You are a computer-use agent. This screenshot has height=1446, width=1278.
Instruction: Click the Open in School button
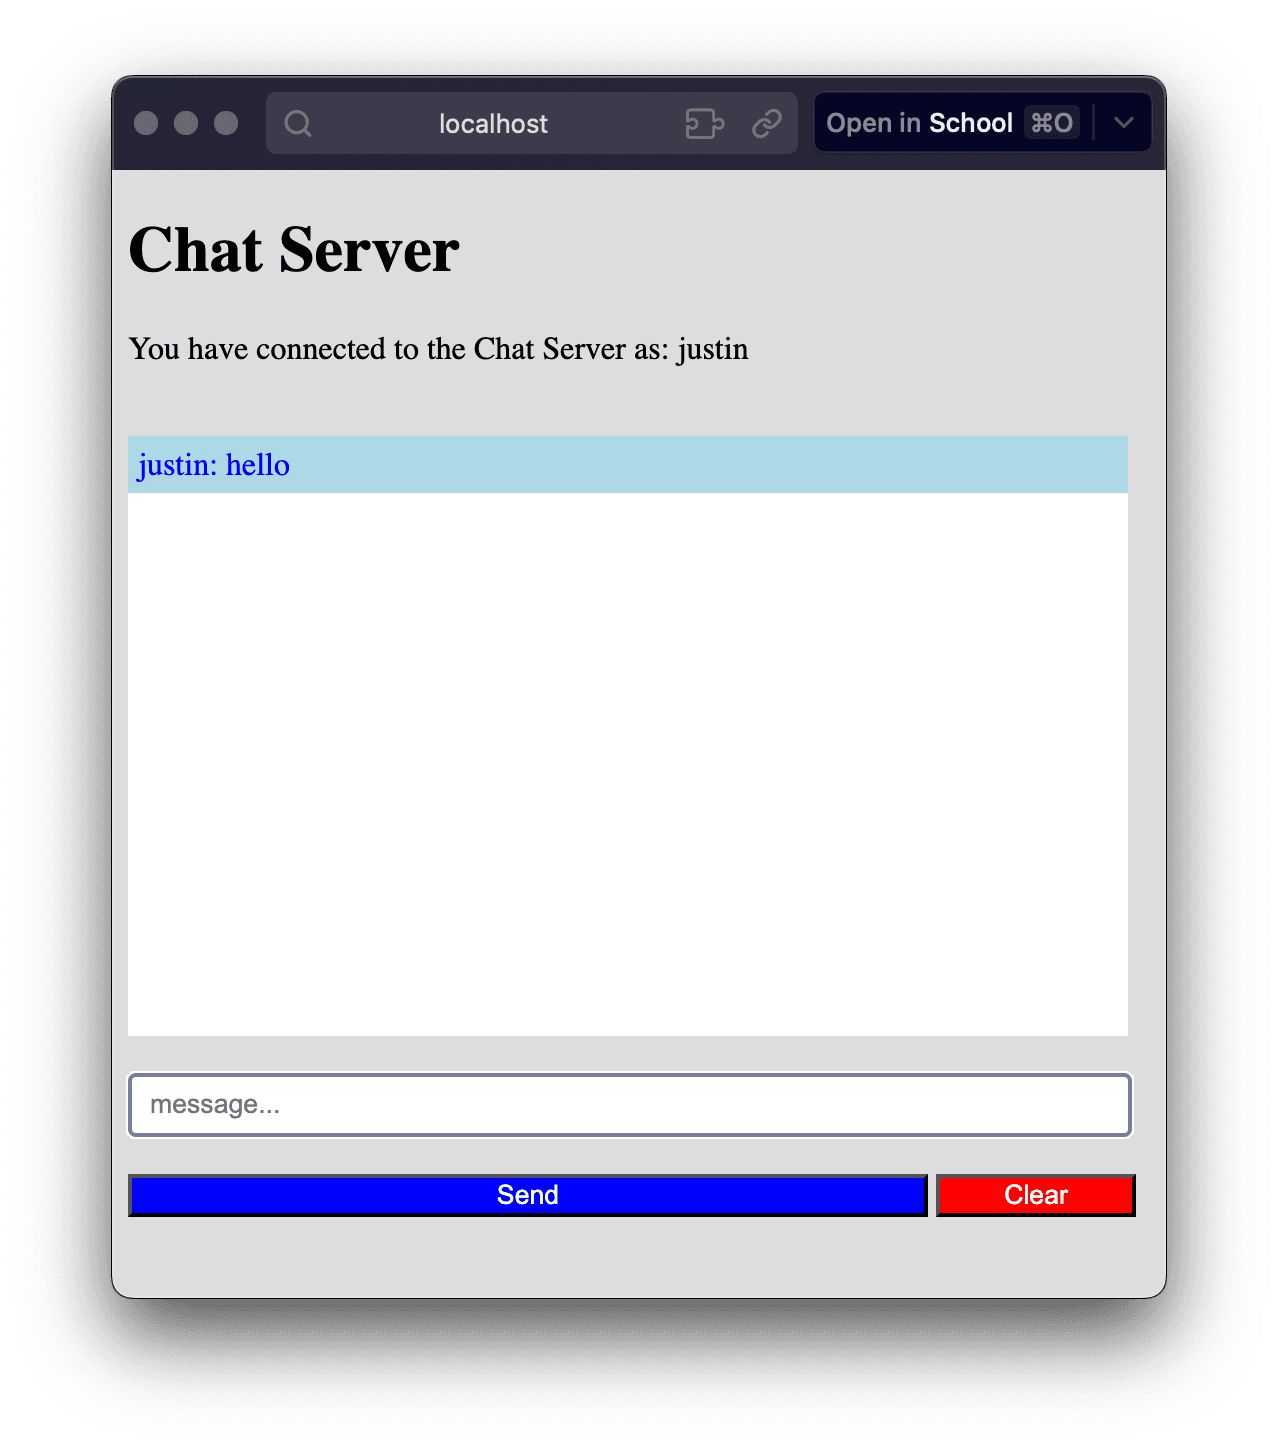[953, 123]
